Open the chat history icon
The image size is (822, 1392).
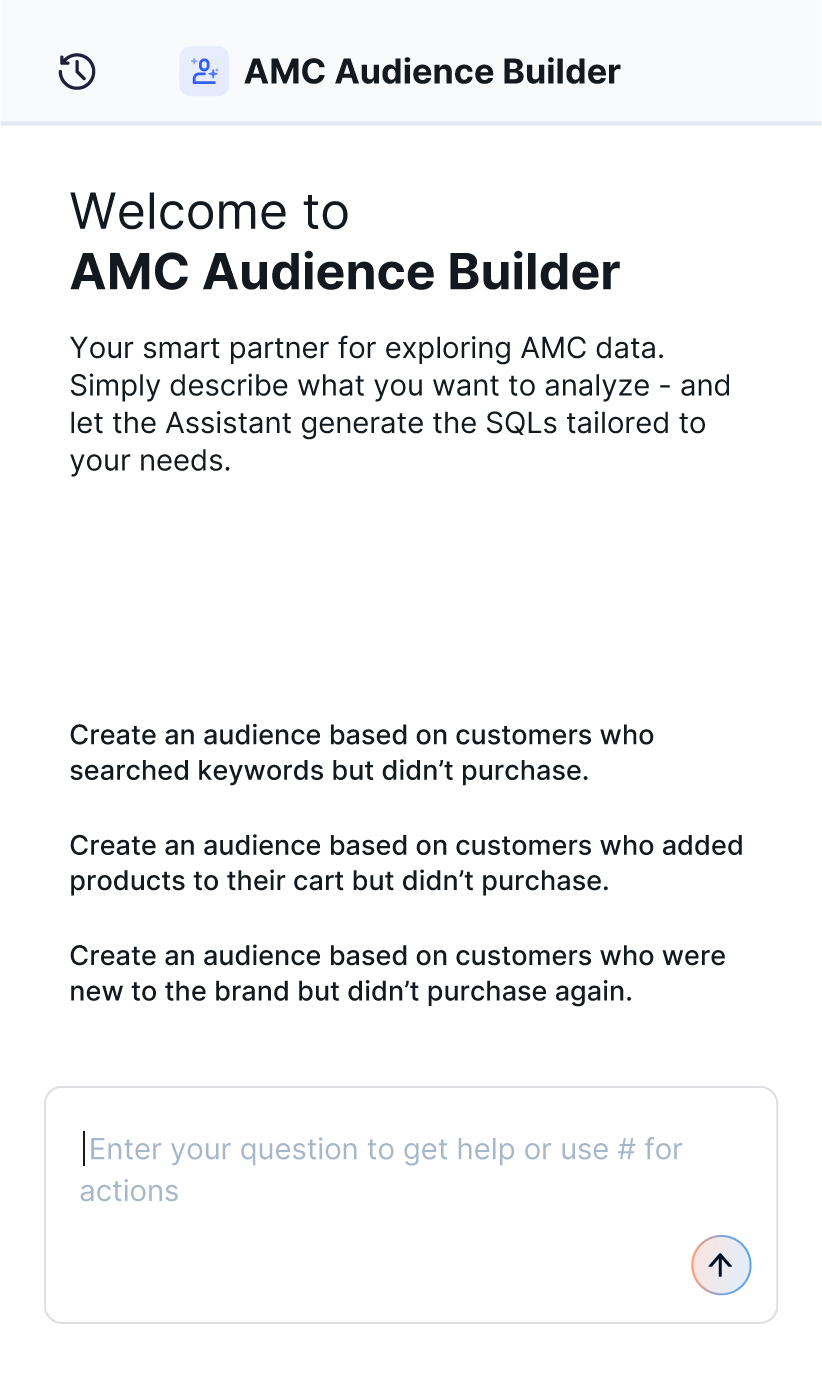[x=77, y=72]
